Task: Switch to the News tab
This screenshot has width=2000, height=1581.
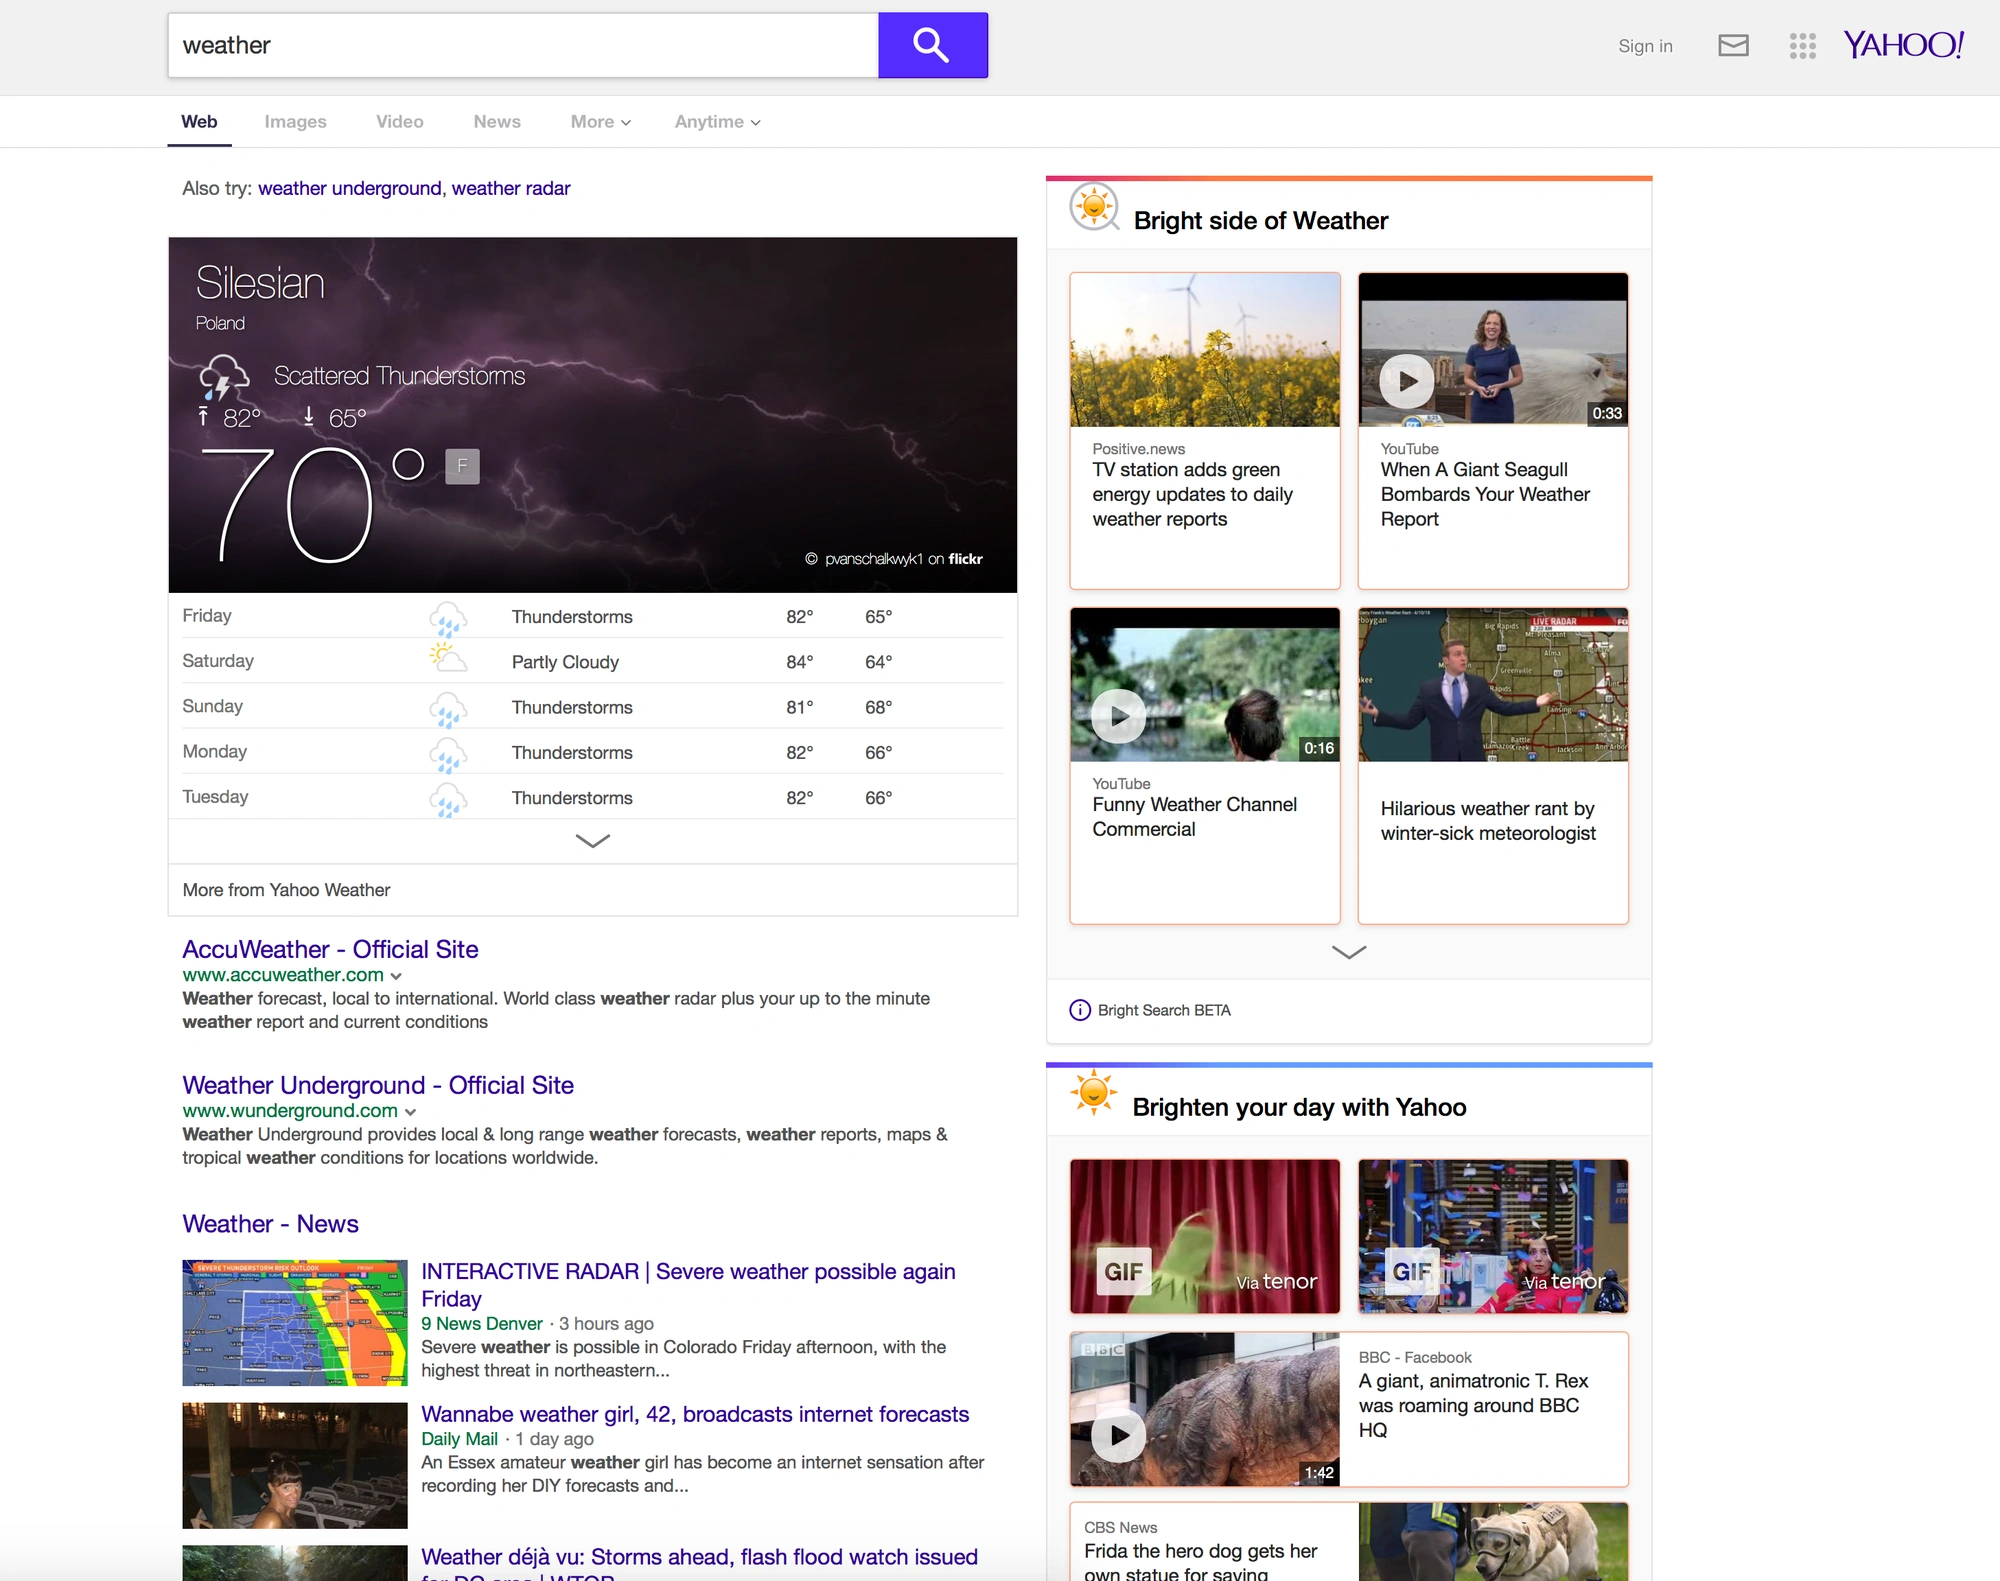Action: [497, 122]
